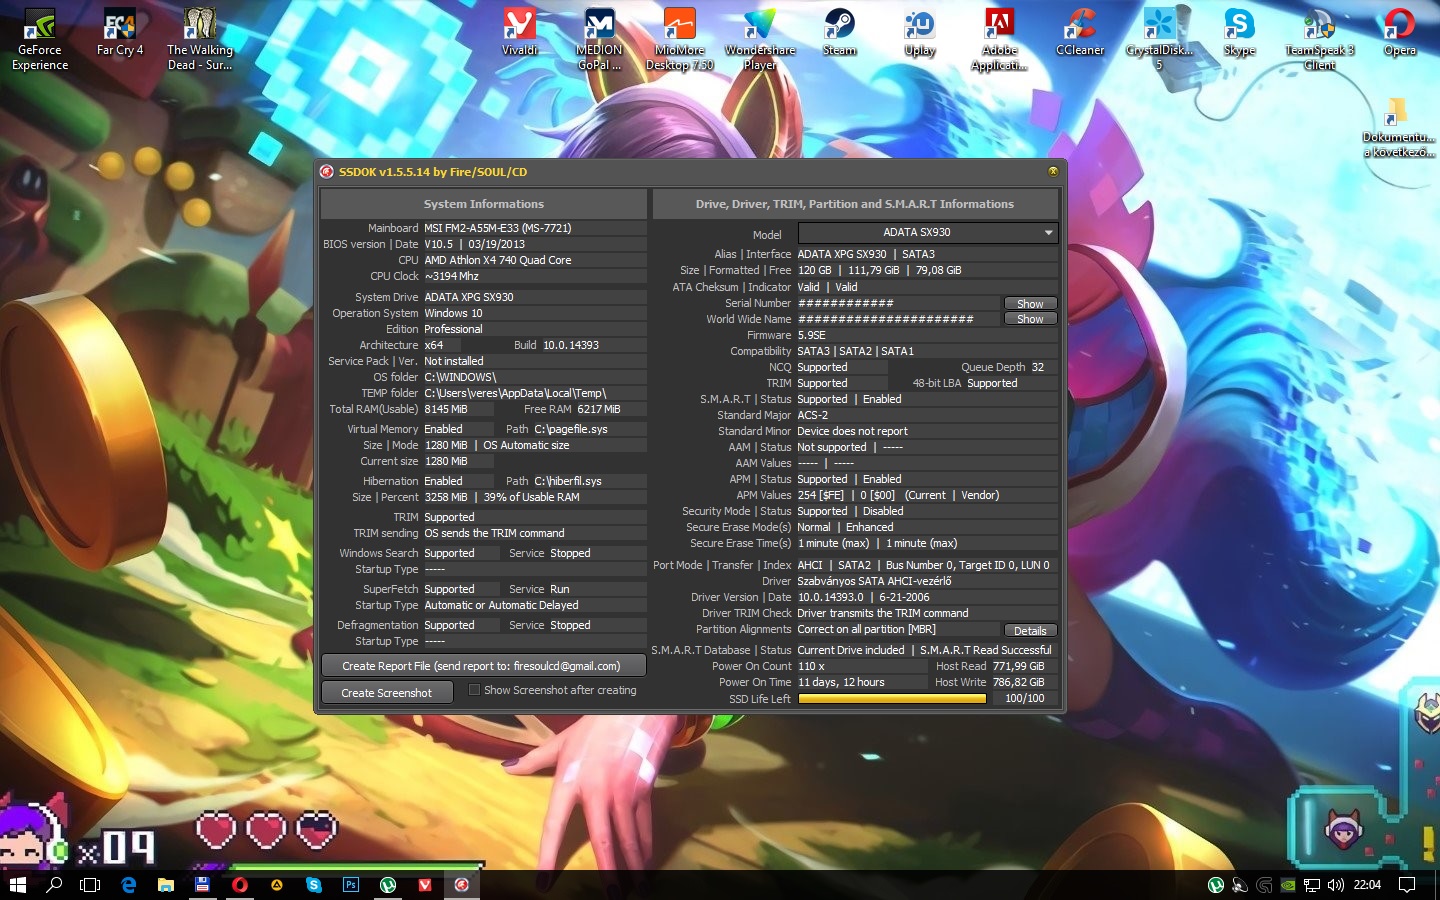Select CCleaner desktop shortcut
The image size is (1440, 900).
coord(1080,33)
